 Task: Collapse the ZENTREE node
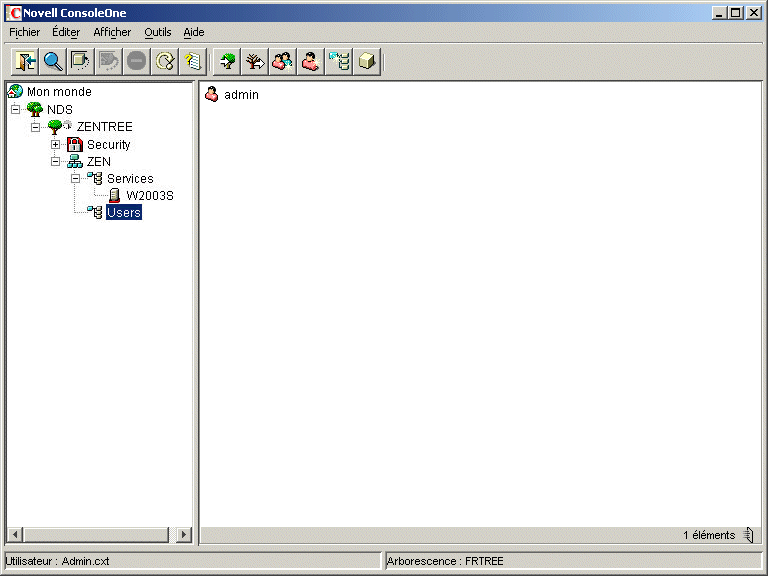36,127
